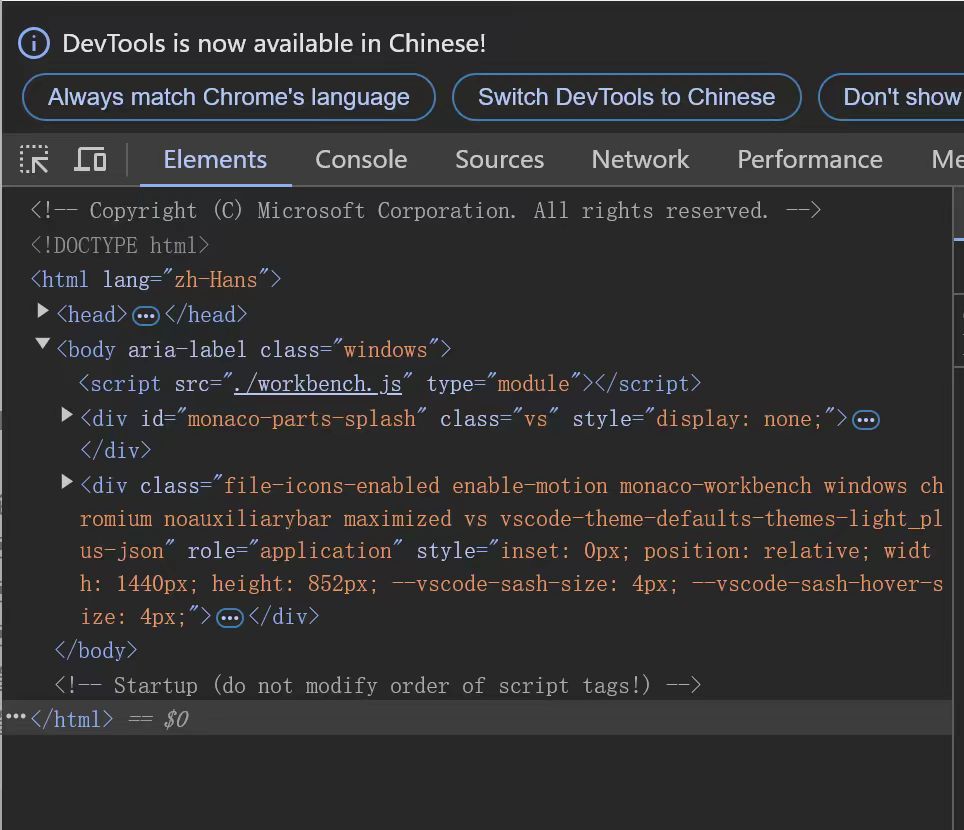The image size is (964, 830).
Task: Go to the Network tab
Action: (x=640, y=160)
